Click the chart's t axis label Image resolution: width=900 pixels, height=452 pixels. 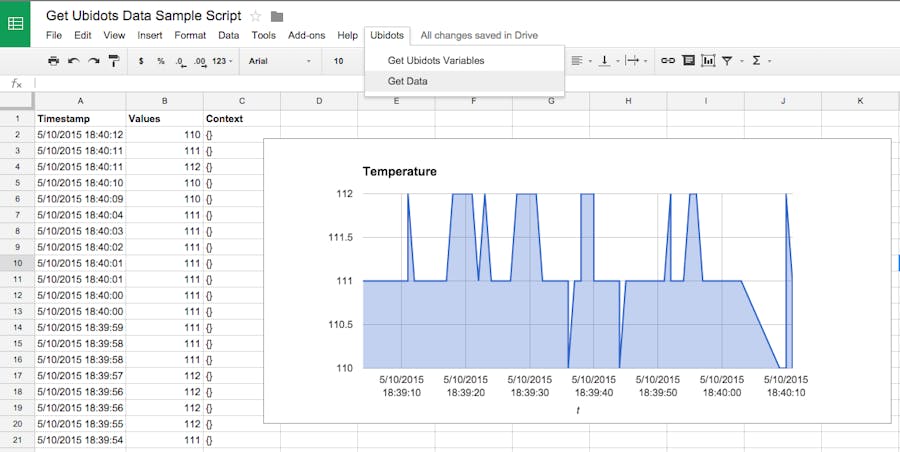point(577,410)
